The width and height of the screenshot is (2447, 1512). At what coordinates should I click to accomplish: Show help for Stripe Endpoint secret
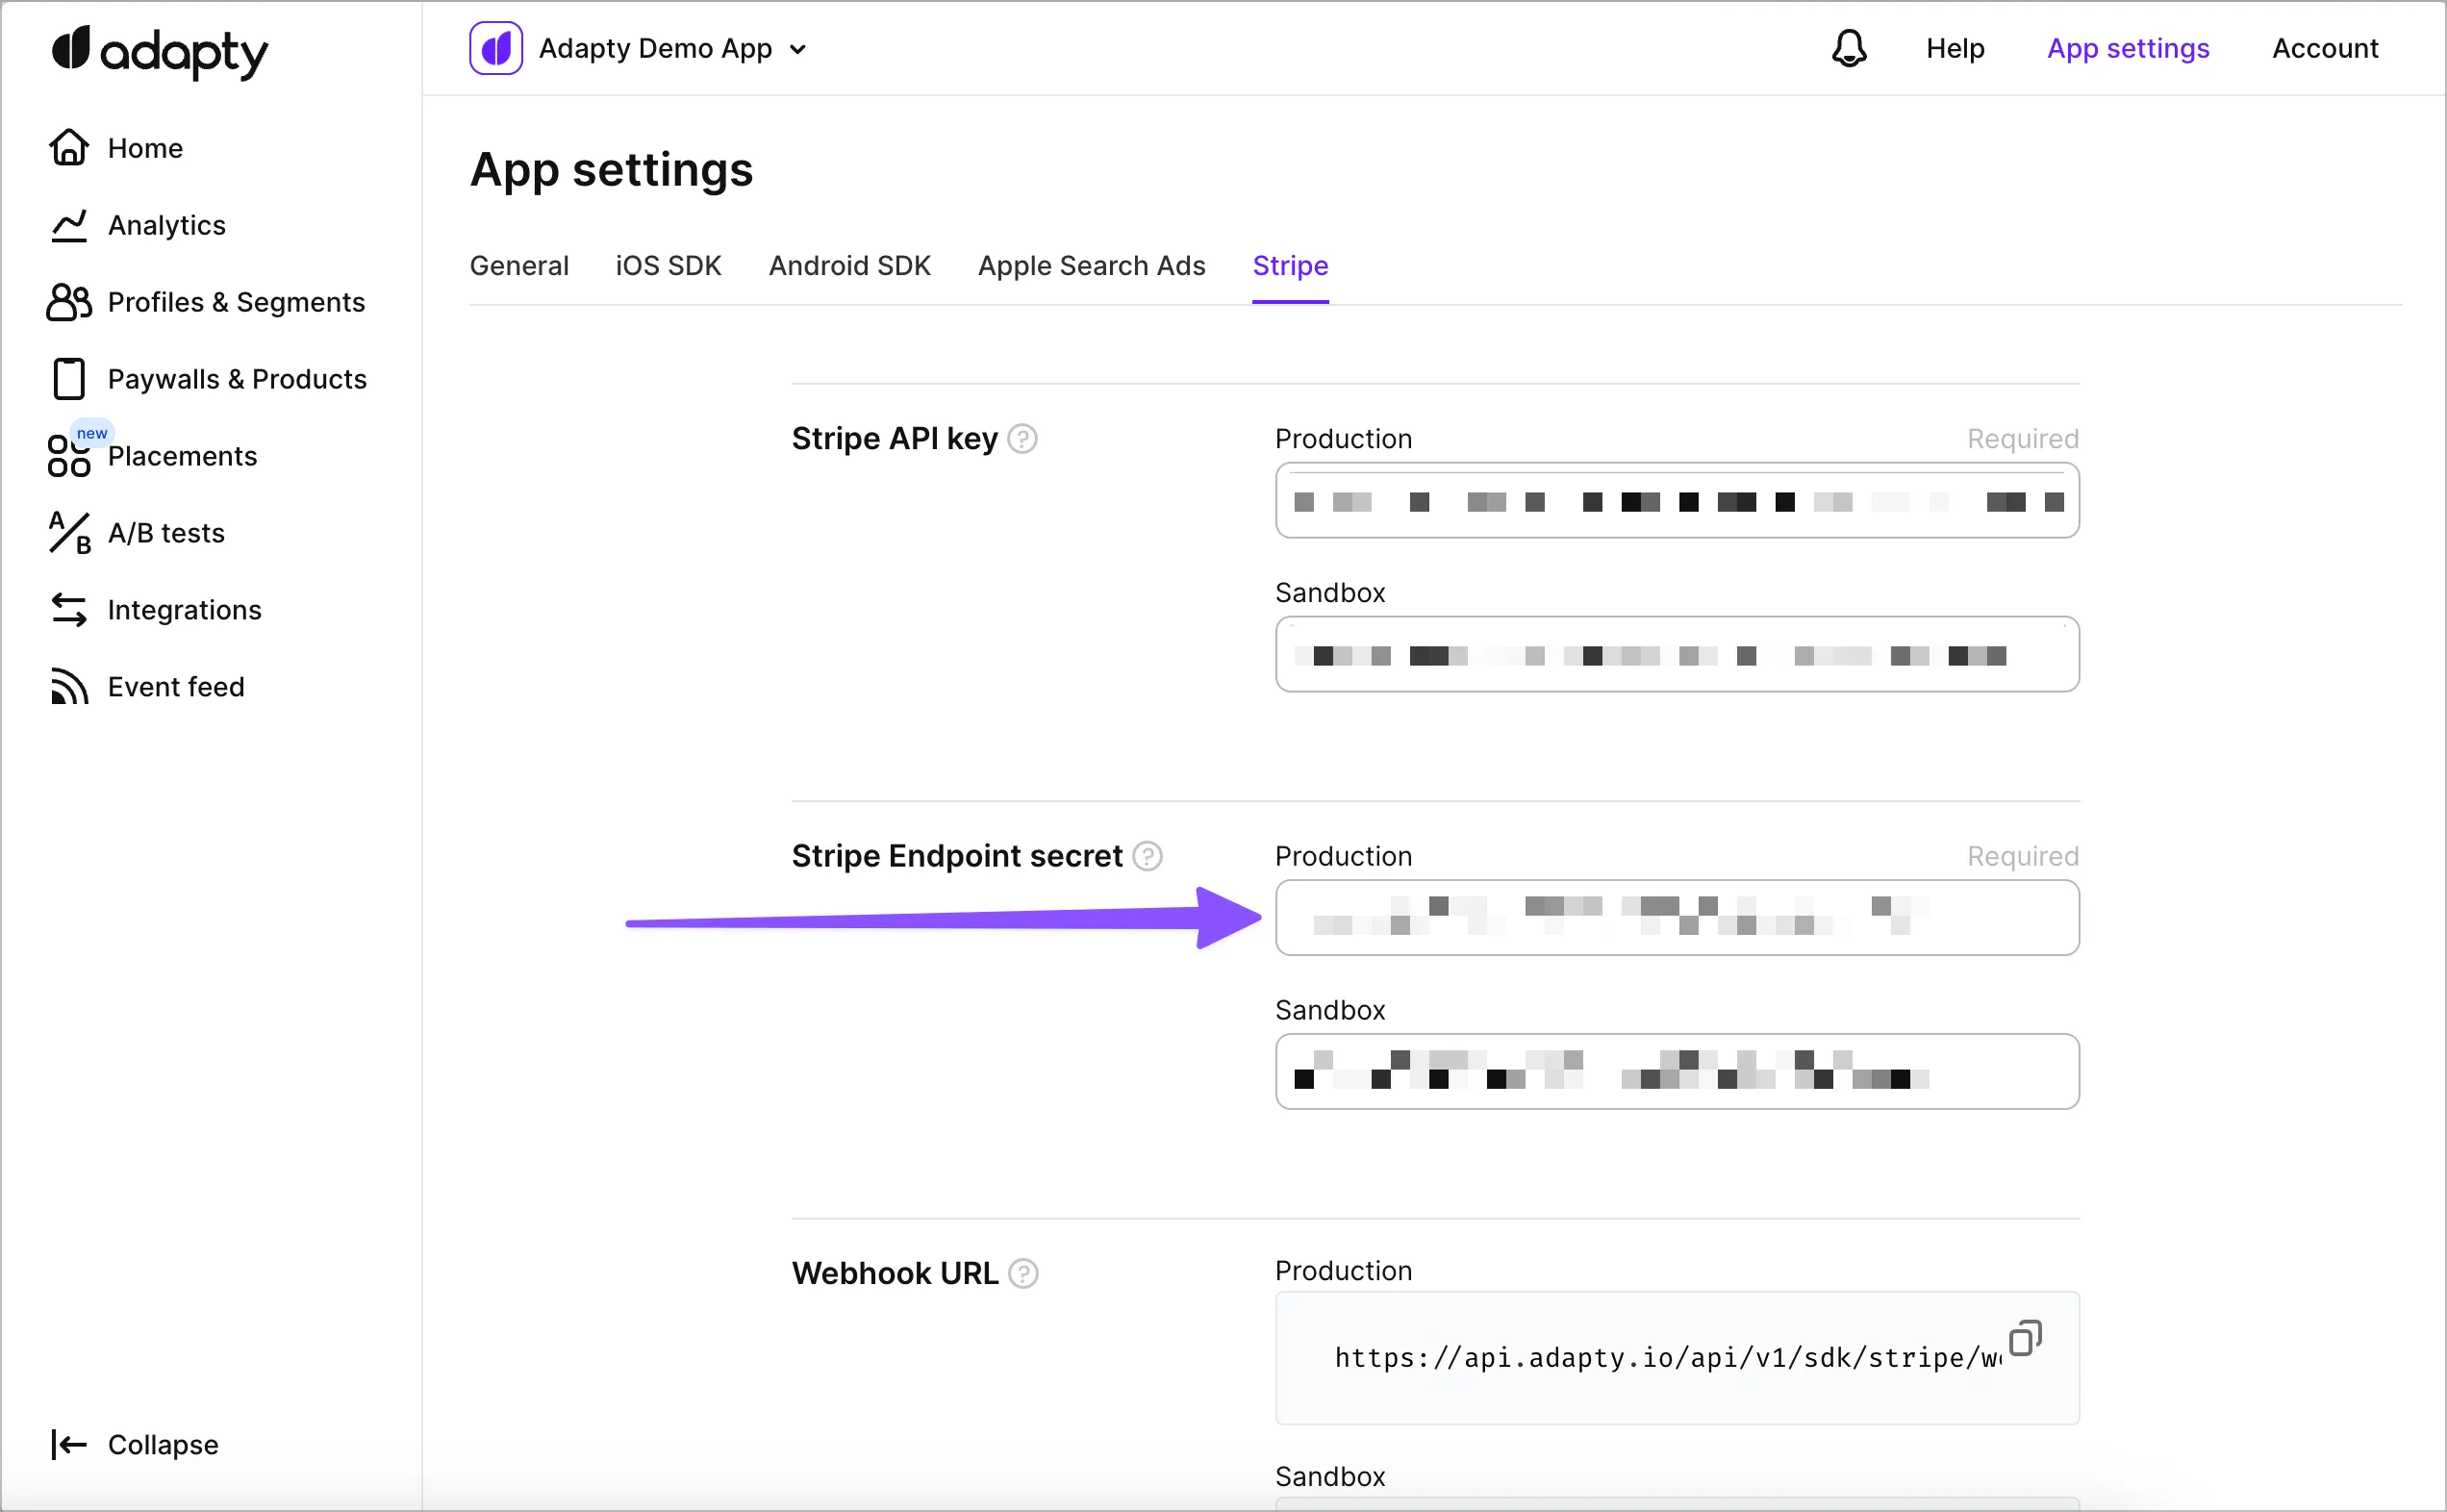[x=1147, y=856]
